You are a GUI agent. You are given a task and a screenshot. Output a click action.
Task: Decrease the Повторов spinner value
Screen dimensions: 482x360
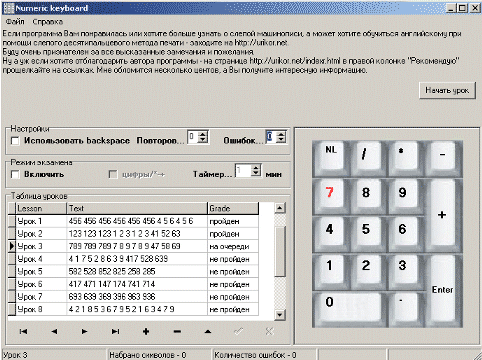click(x=203, y=140)
